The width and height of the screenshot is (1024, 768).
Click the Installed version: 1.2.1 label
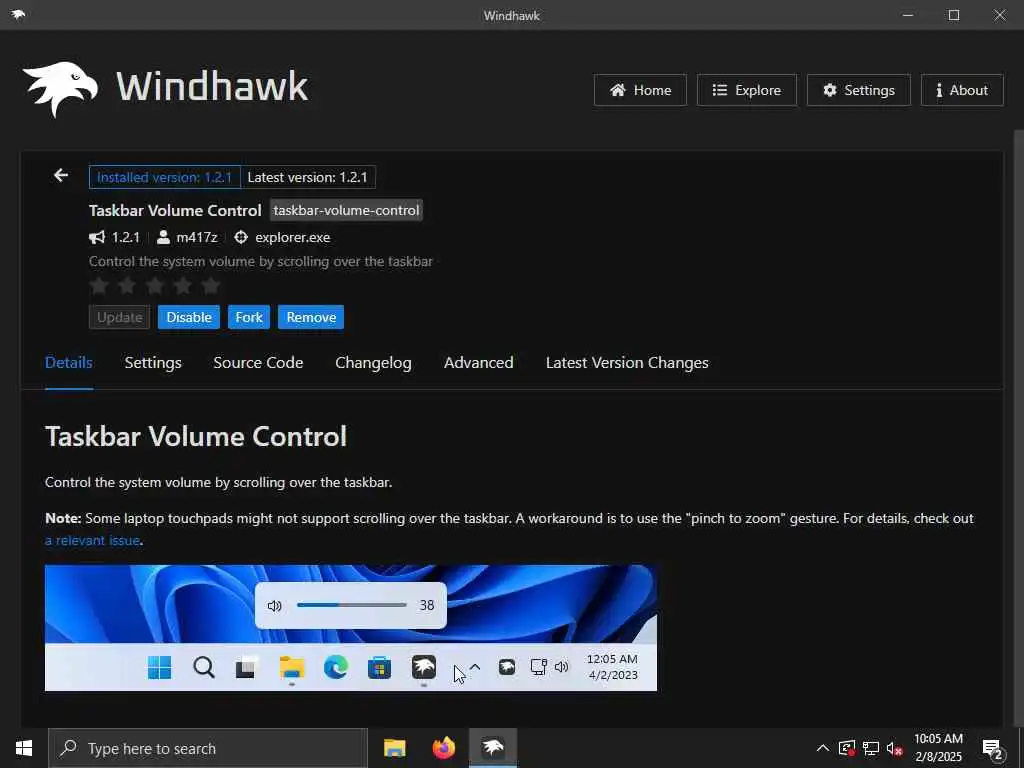coord(165,177)
